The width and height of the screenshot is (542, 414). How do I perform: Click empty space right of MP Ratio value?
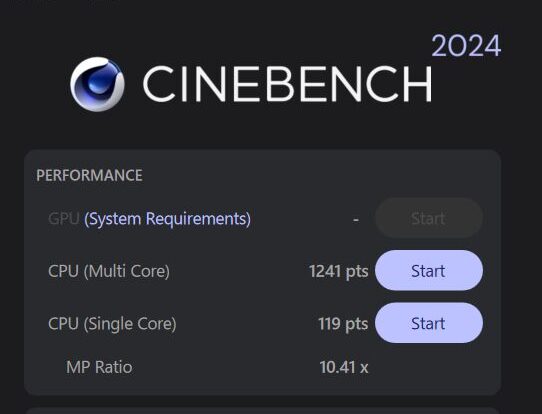pos(432,367)
